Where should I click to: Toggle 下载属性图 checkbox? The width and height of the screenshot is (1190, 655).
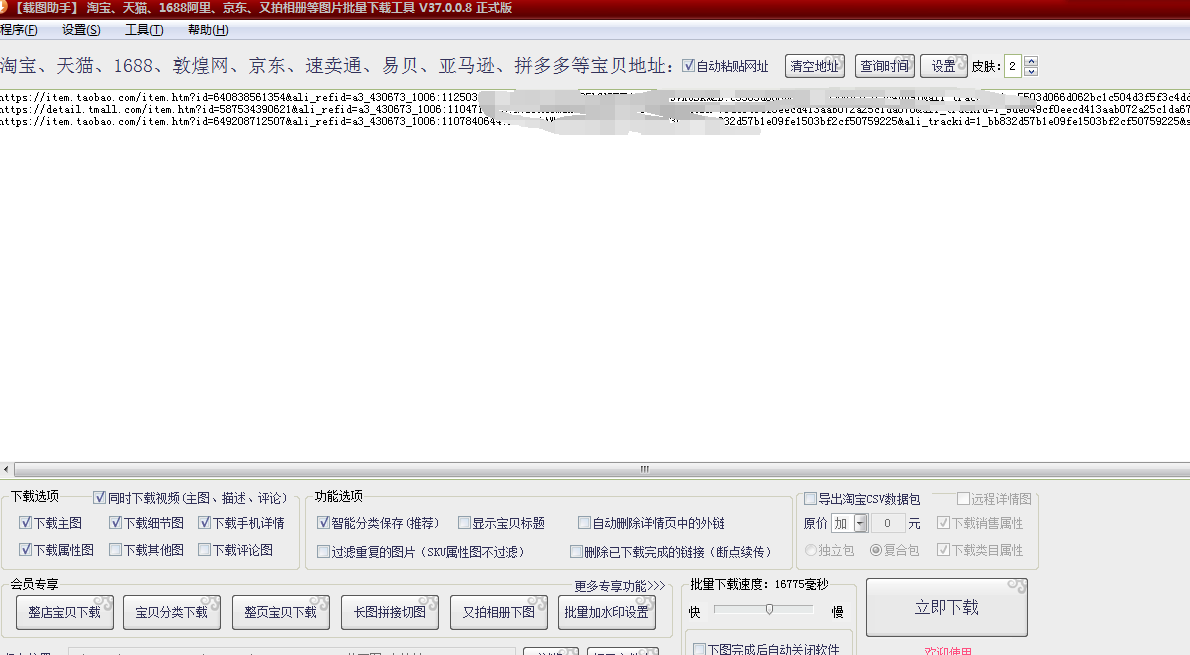coord(26,550)
